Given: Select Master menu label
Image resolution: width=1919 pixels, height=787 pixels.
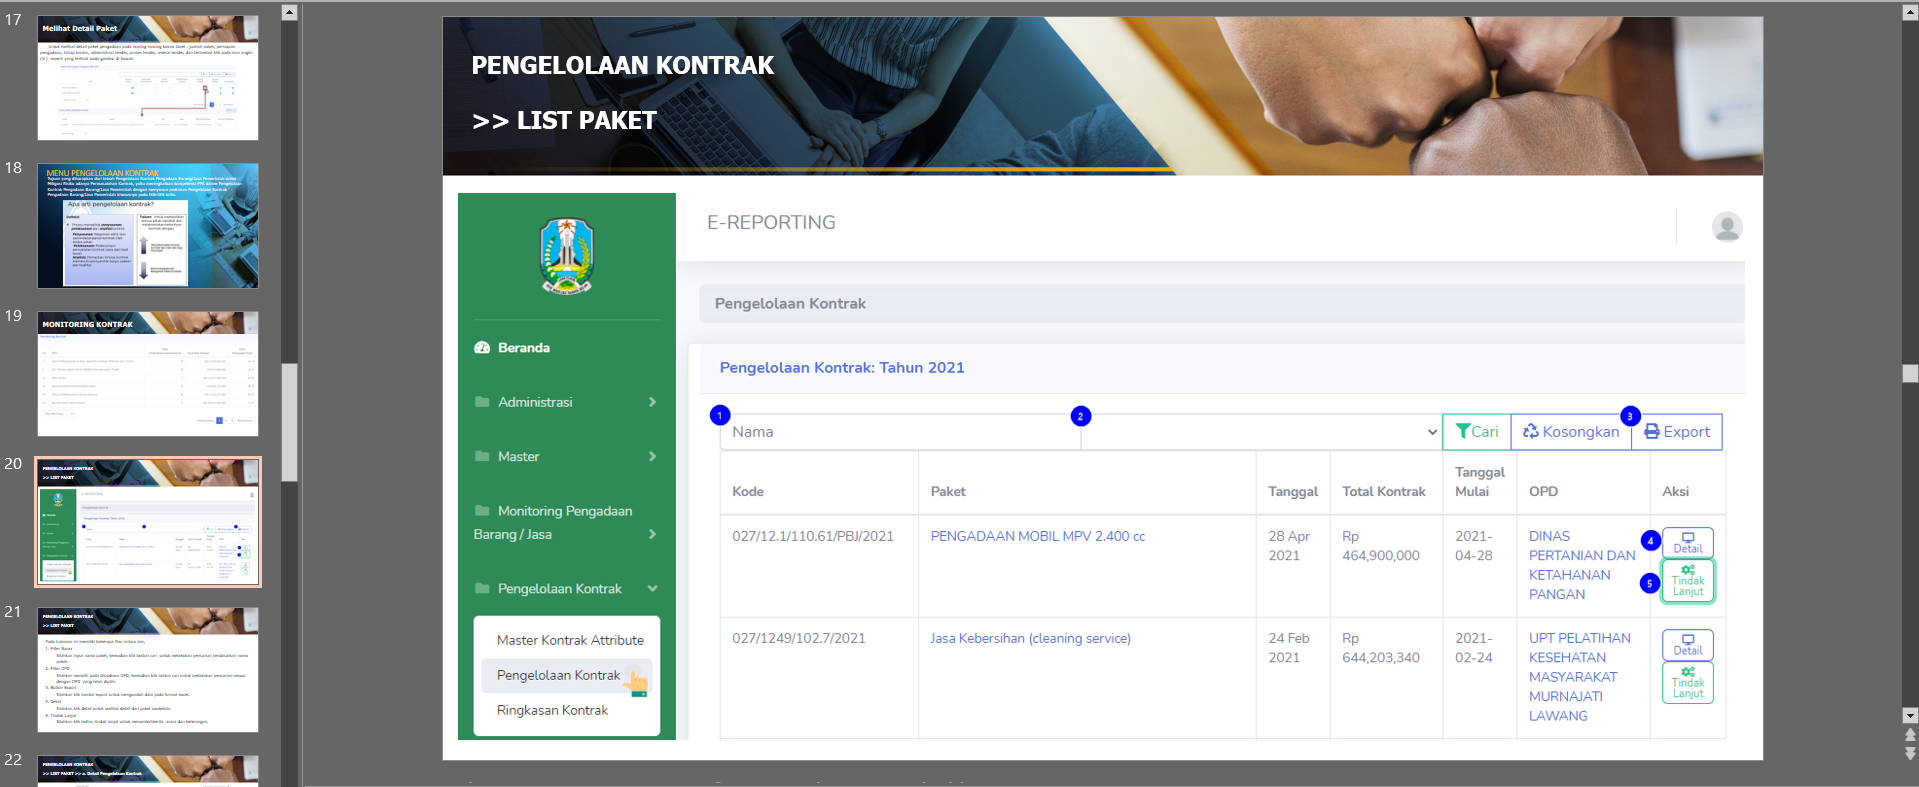Looking at the screenshot, I should 518,456.
